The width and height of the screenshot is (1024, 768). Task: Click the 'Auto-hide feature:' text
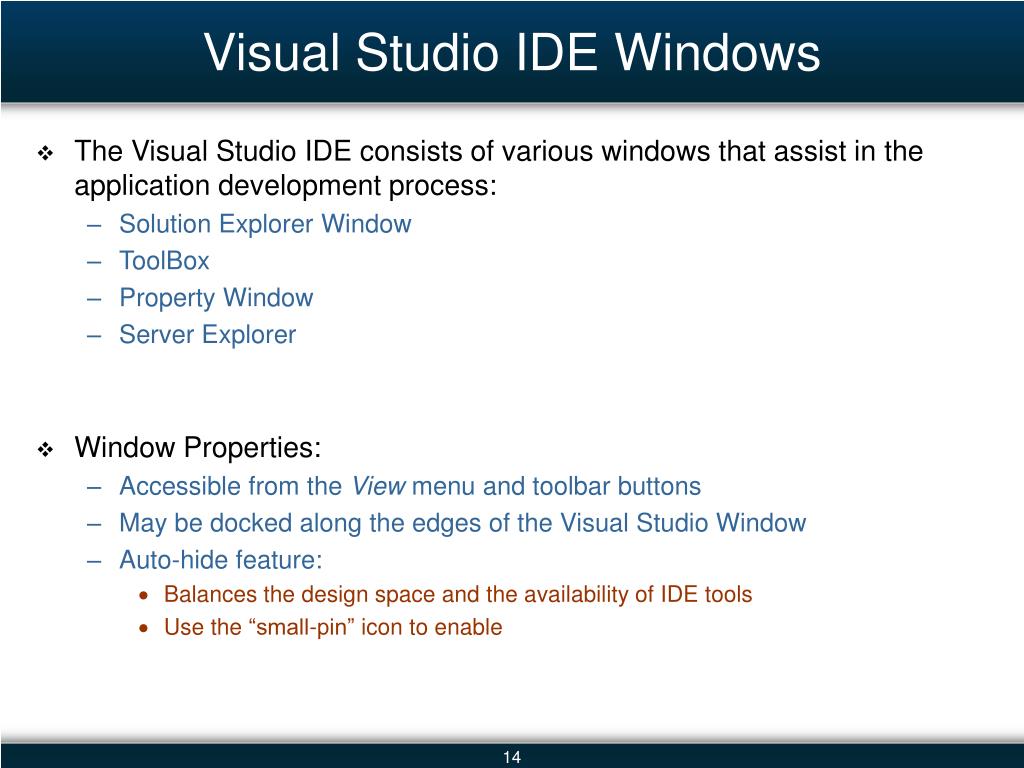coord(221,560)
